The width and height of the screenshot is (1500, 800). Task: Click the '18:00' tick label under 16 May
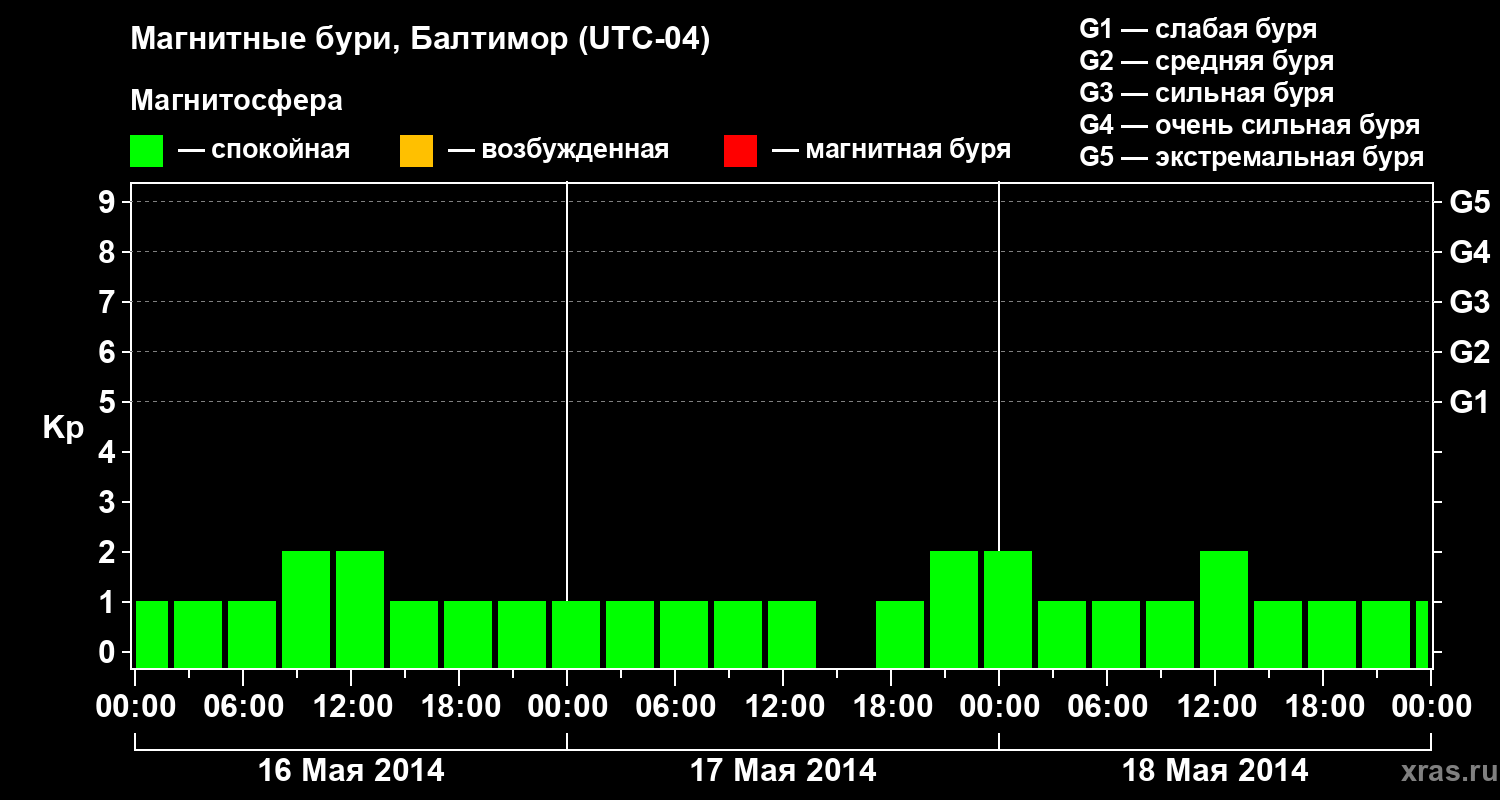tap(459, 707)
